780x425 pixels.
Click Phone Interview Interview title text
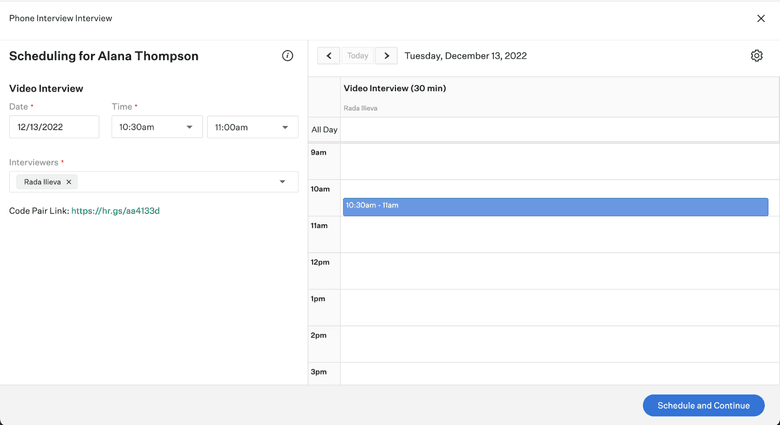click(61, 18)
